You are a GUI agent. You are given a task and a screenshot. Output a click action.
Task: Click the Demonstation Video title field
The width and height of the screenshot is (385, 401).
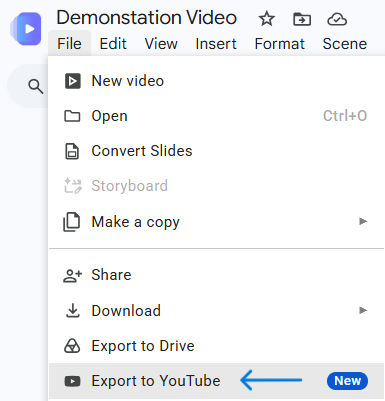tap(147, 18)
